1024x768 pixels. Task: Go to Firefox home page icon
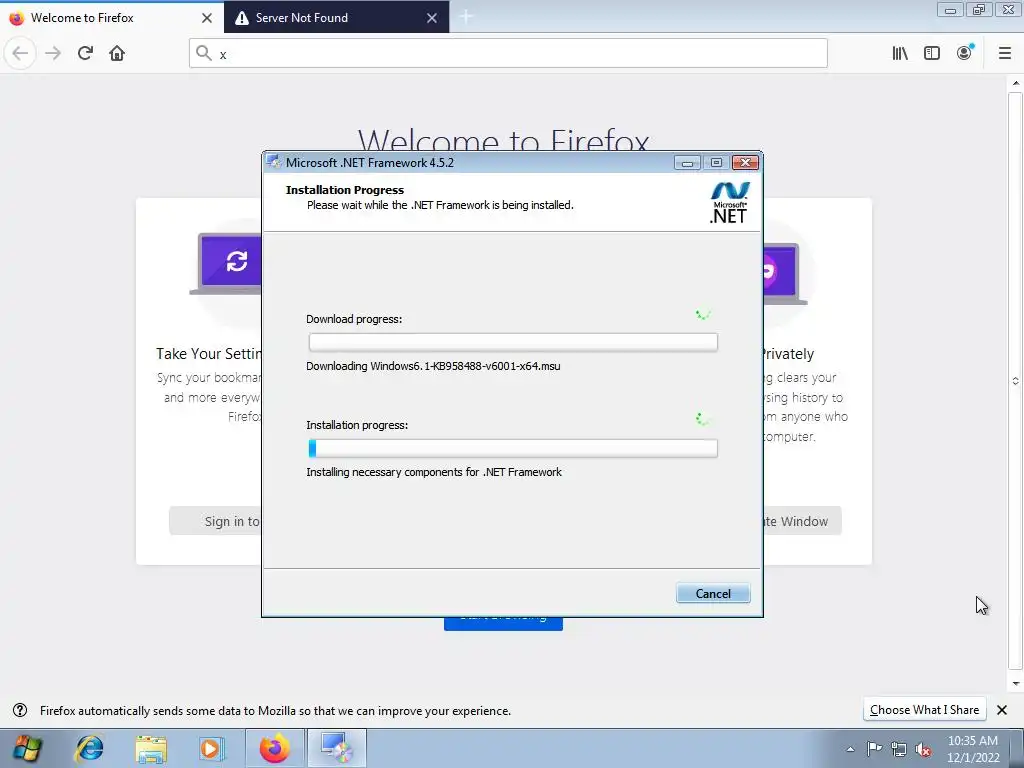point(117,53)
